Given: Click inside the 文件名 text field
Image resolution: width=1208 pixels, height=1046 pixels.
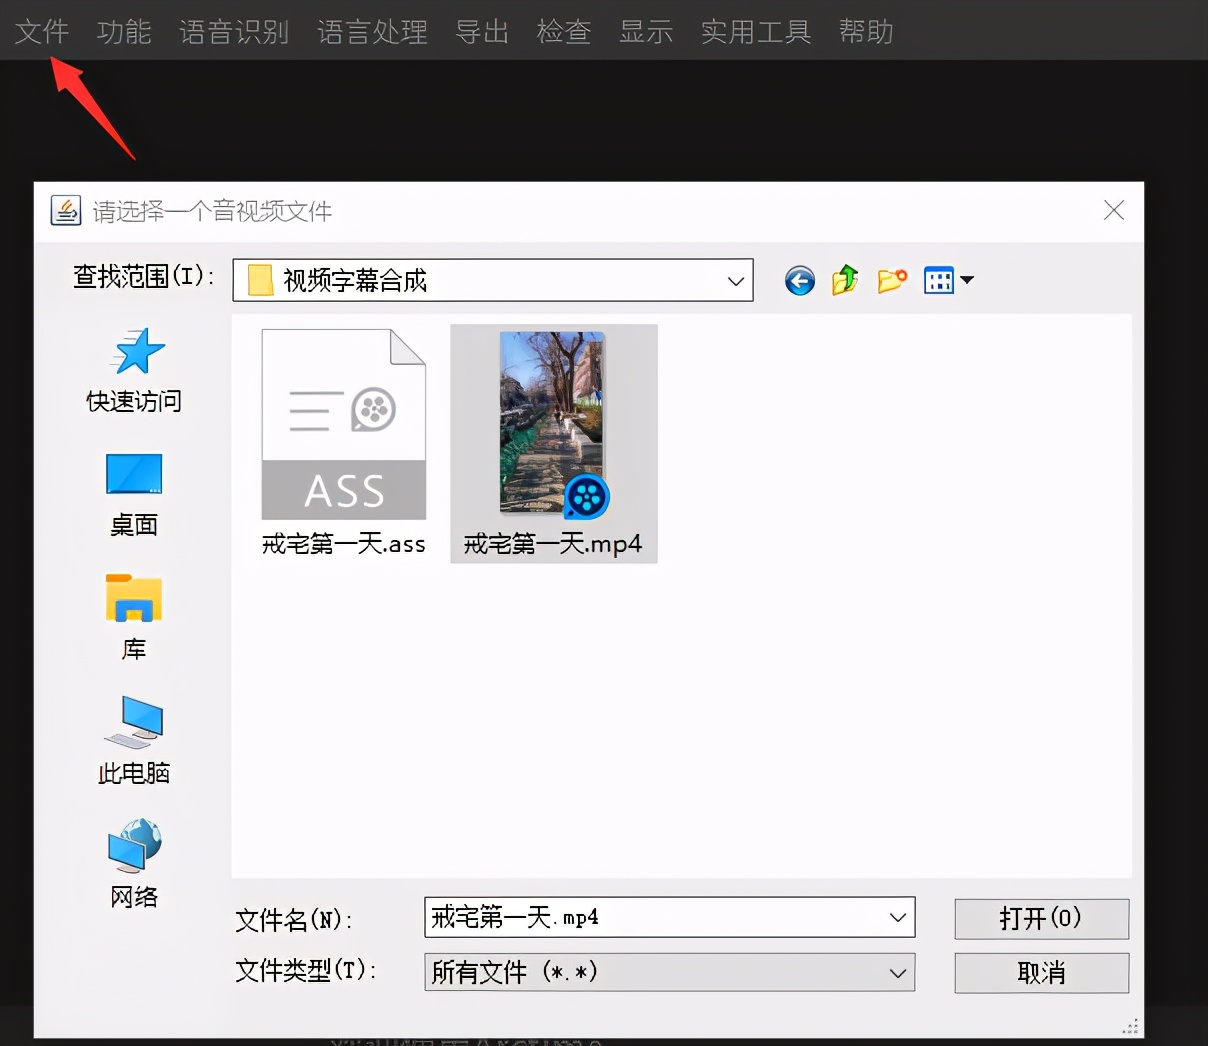Looking at the screenshot, I should (650, 918).
